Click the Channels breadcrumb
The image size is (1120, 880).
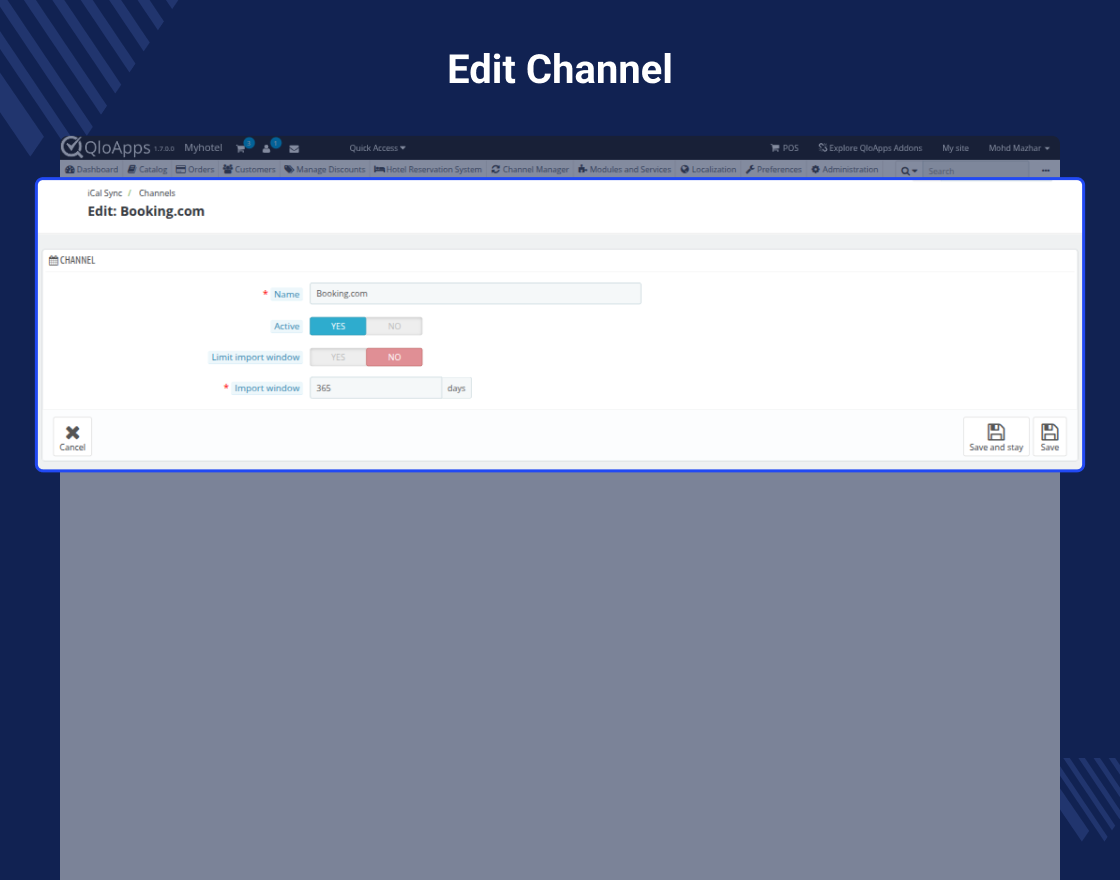click(156, 193)
